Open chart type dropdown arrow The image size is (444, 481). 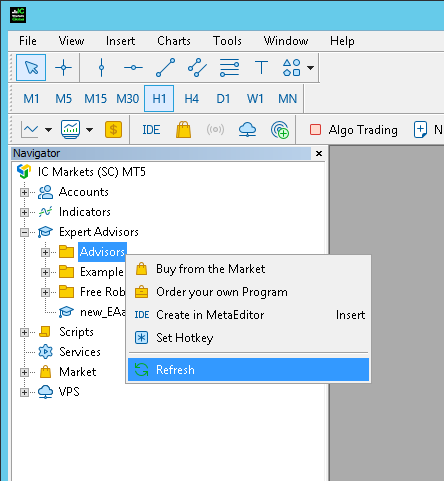pos(48,130)
